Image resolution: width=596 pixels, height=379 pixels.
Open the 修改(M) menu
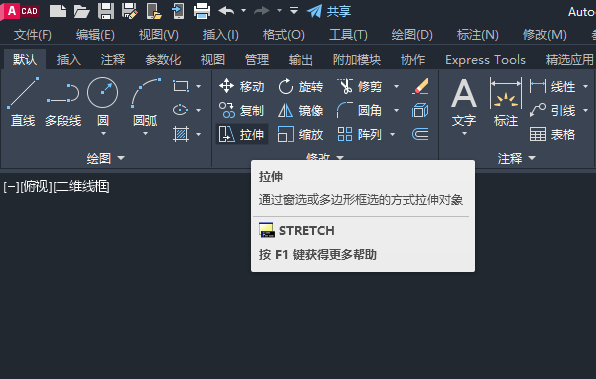(x=544, y=35)
